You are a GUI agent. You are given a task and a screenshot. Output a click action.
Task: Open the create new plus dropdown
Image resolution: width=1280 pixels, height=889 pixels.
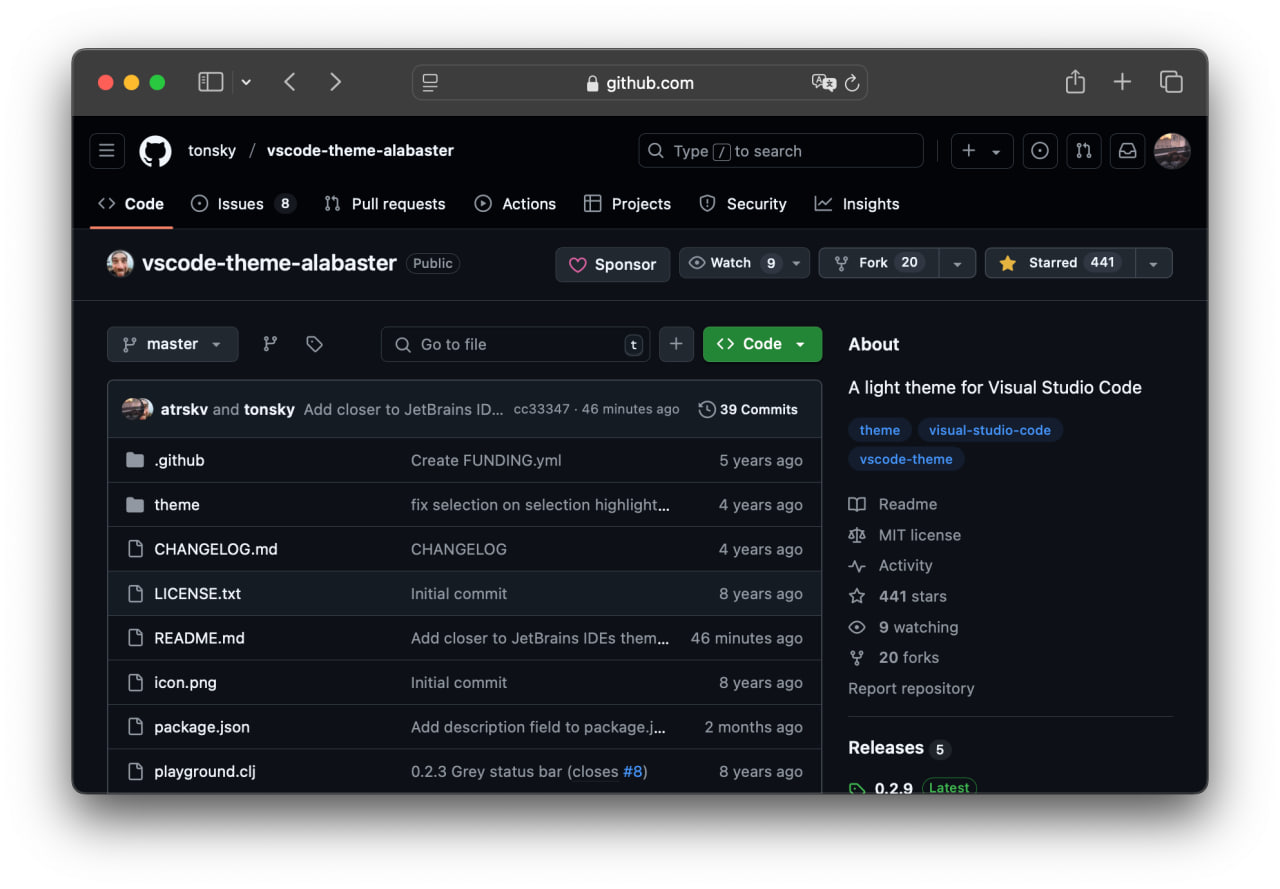982,151
